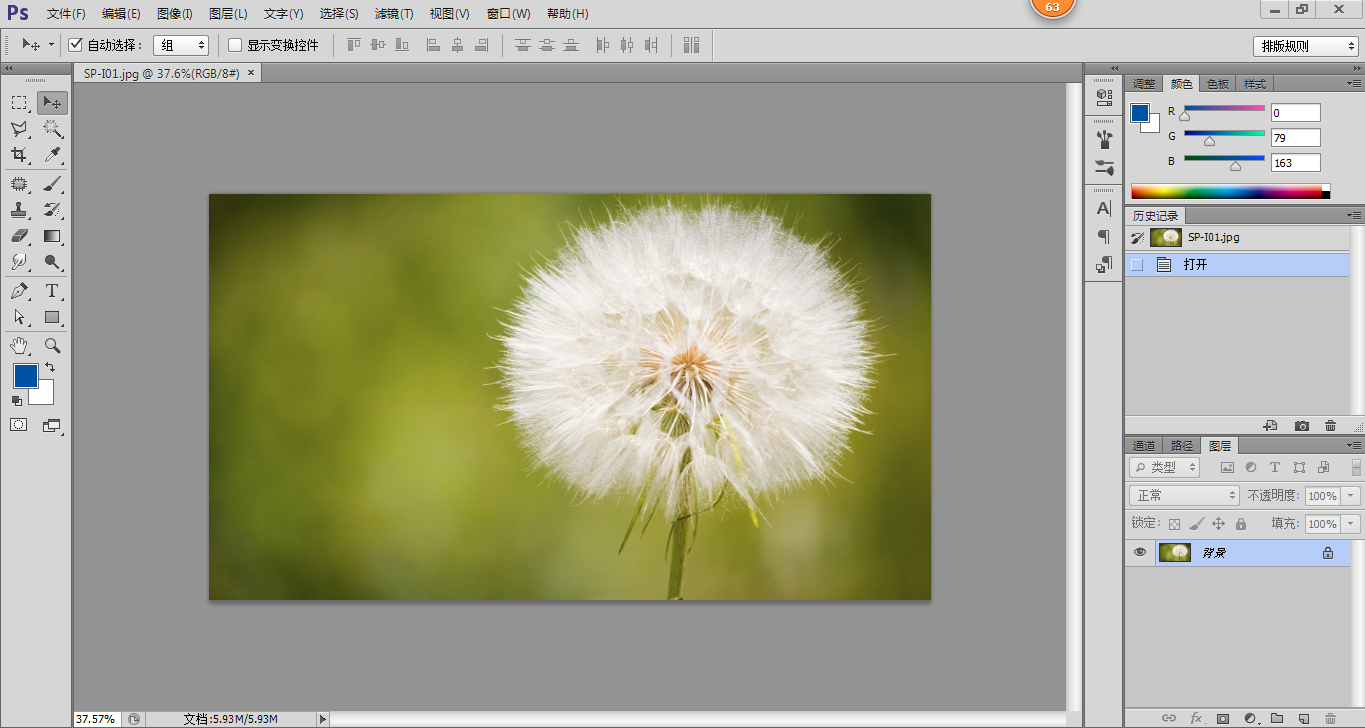
Task: Swap foreground and background colors
Action: click(x=50, y=367)
